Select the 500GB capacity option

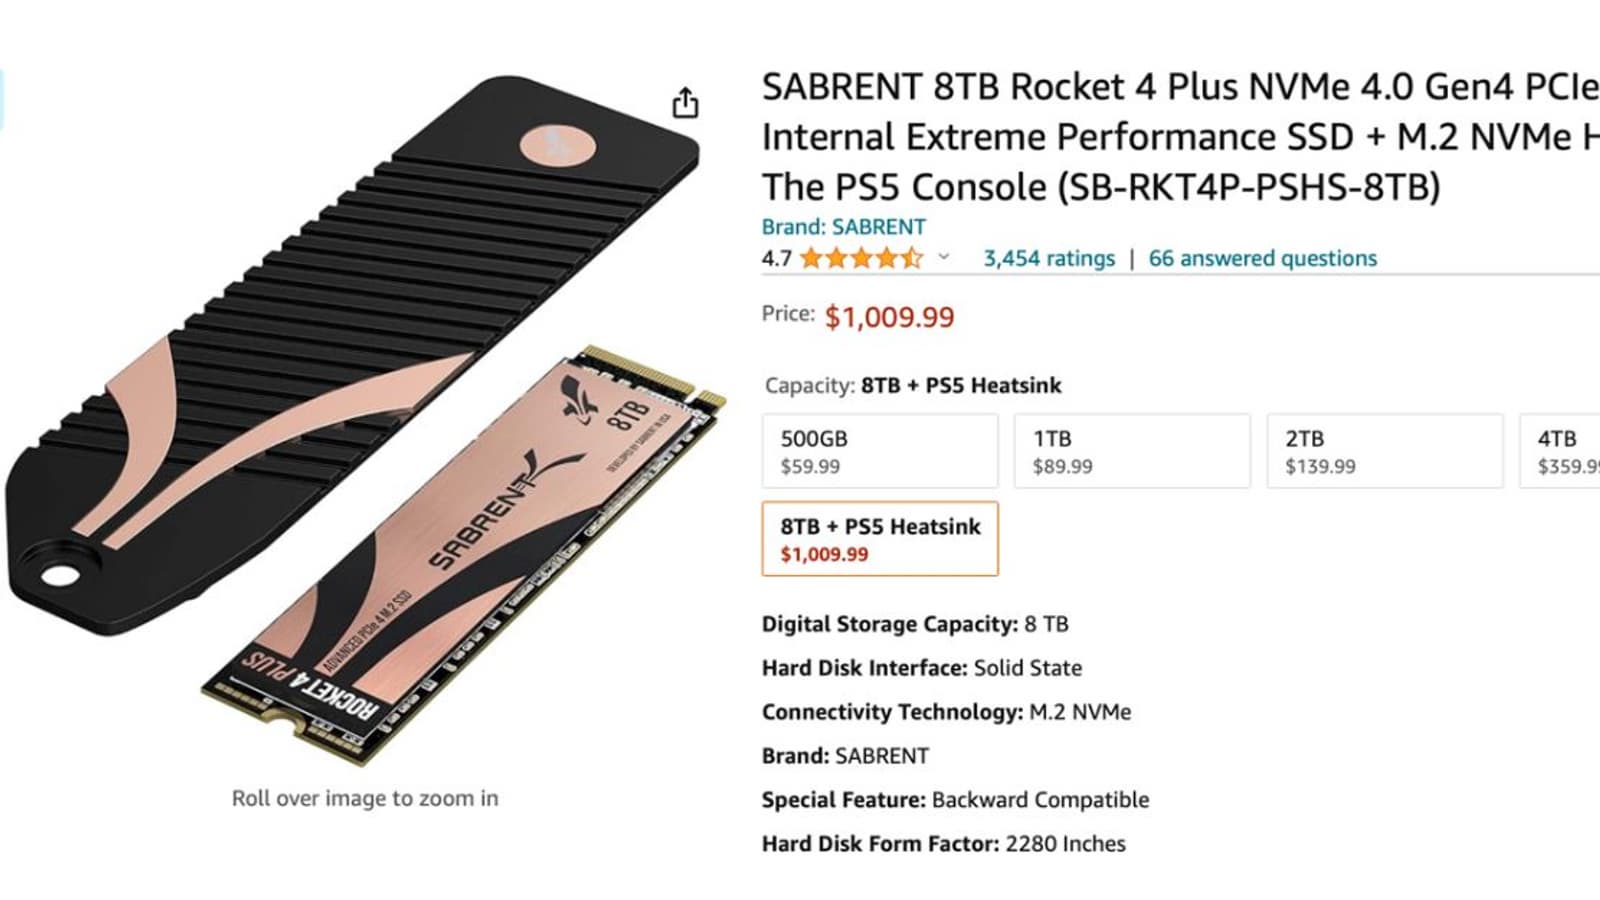click(880, 451)
